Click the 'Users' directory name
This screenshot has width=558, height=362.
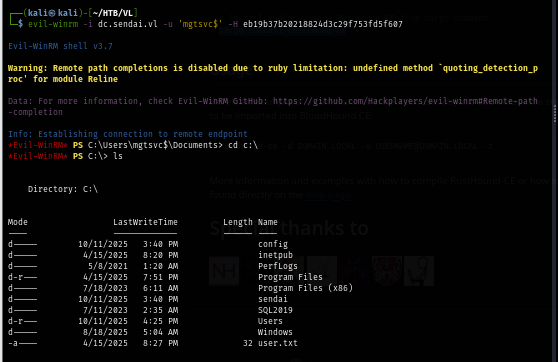(x=270, y=321)
